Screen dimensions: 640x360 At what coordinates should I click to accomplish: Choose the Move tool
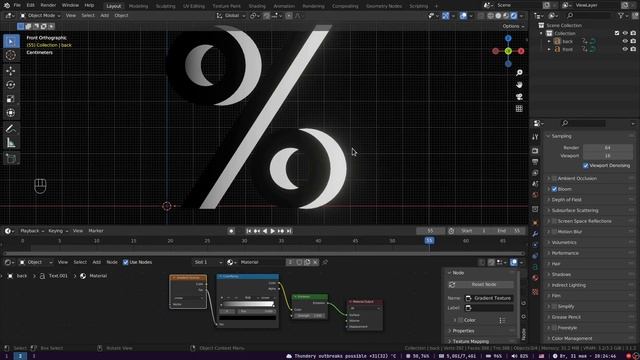tap(11, 71)
